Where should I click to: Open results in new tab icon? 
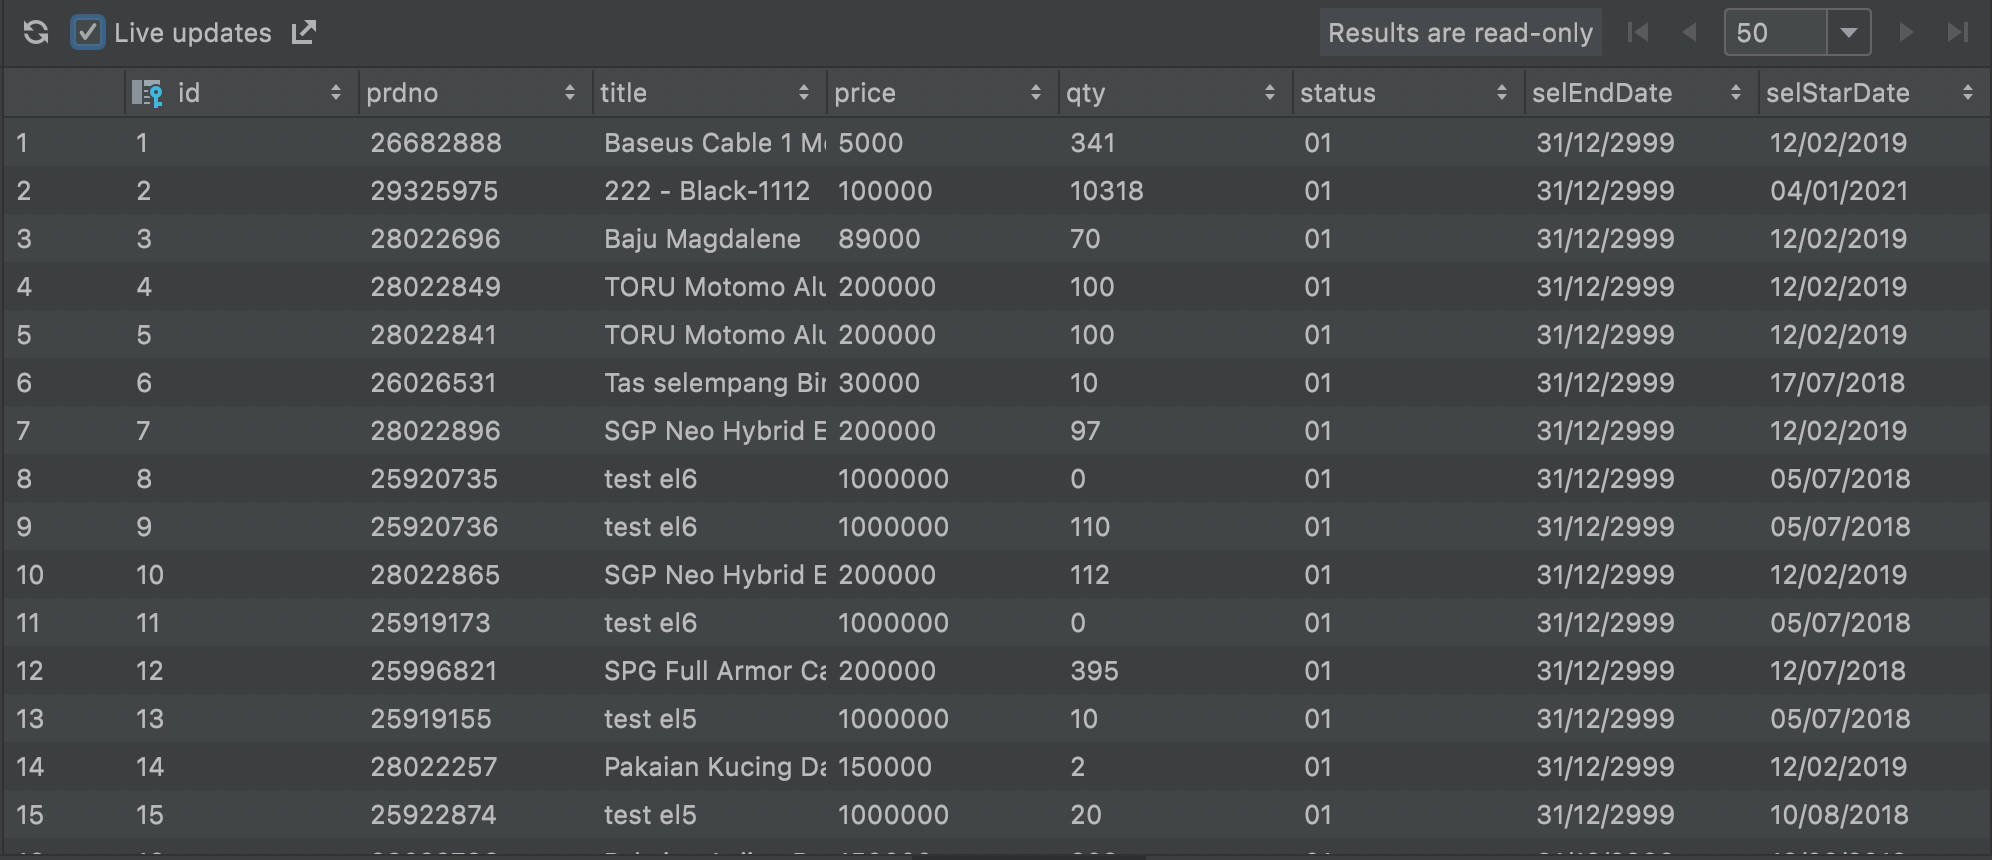click(304, 33)
